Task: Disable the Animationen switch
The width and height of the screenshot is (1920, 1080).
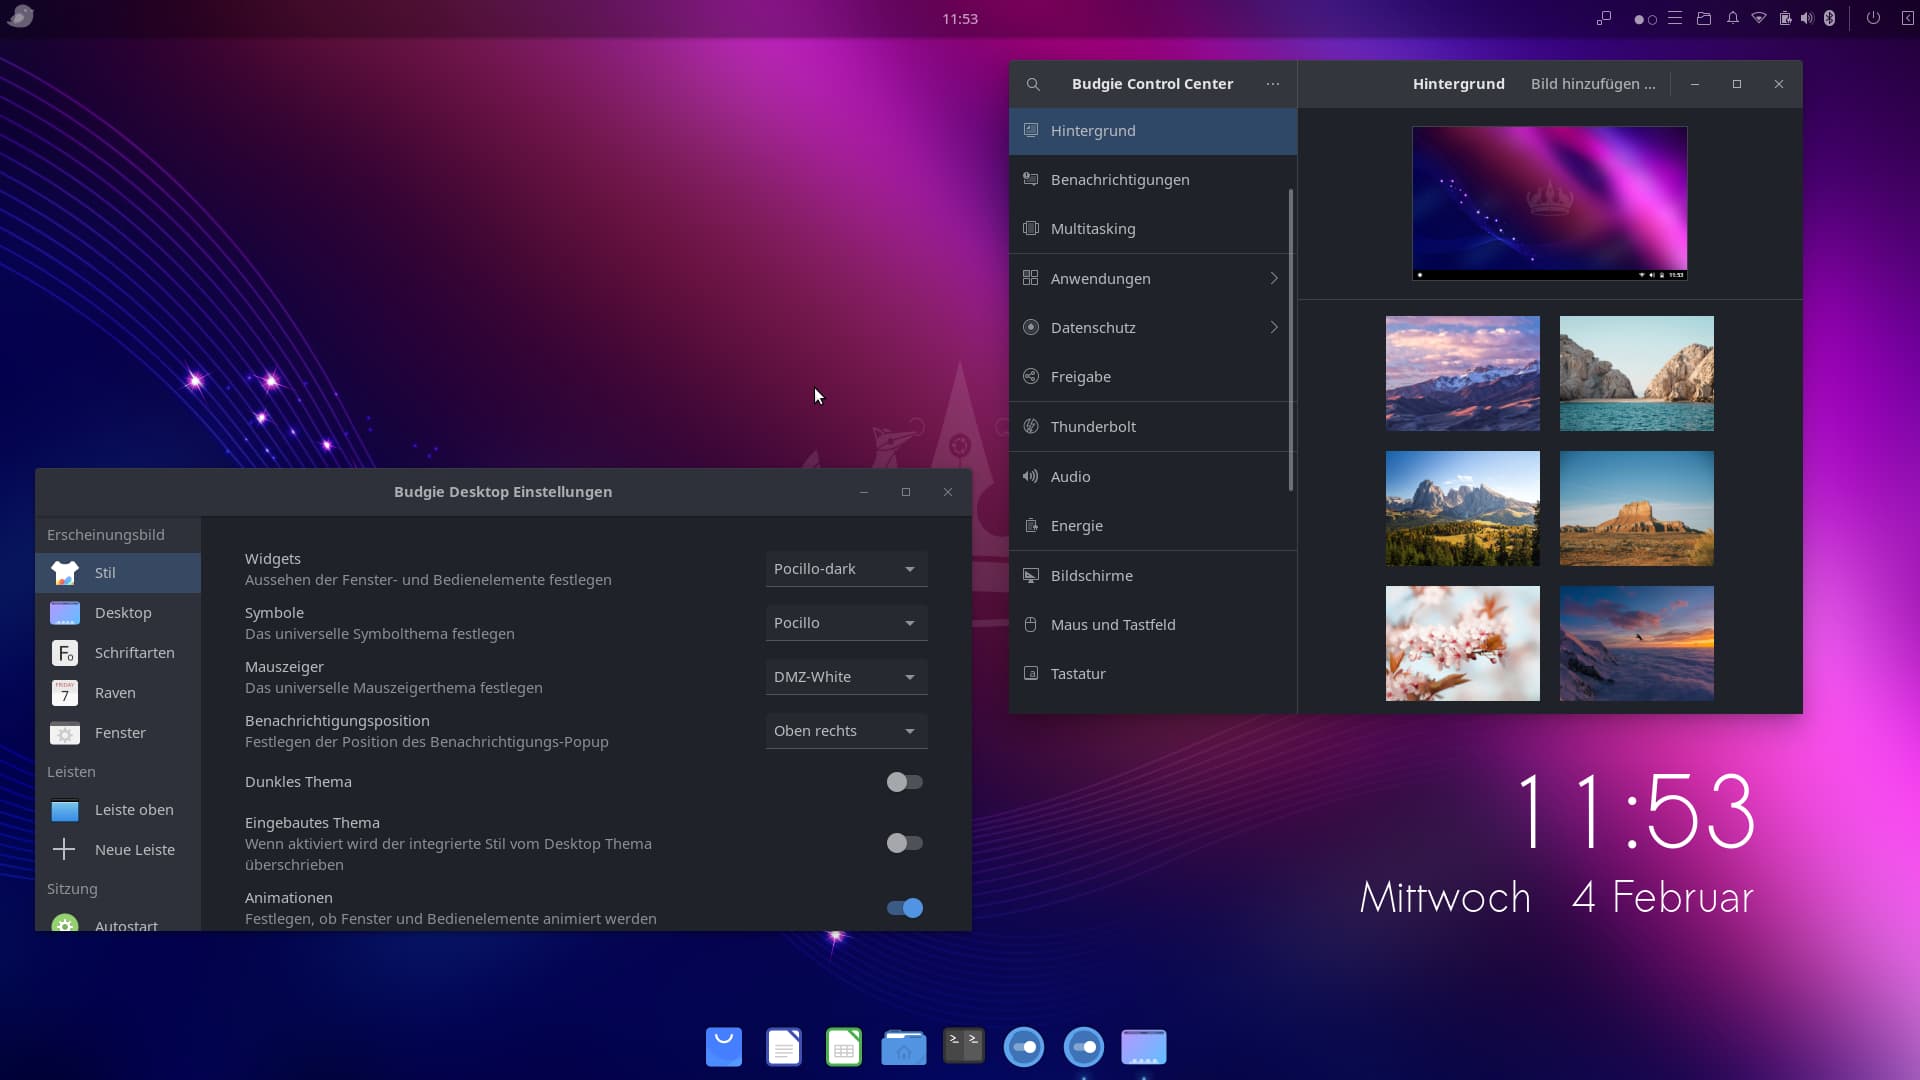Action: pyautogui.click(x=904, y=908)
